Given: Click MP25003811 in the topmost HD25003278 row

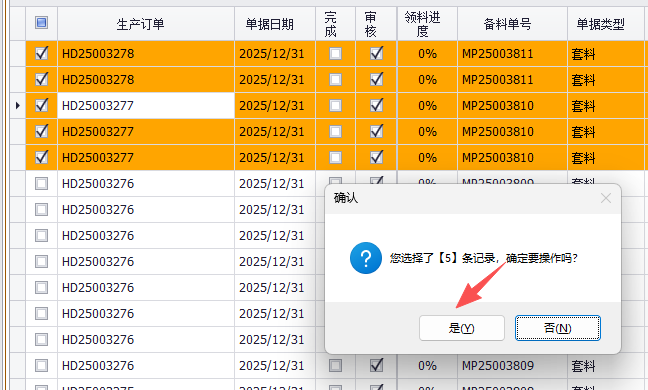Looking at the screenshot, I should pos(498,54).
